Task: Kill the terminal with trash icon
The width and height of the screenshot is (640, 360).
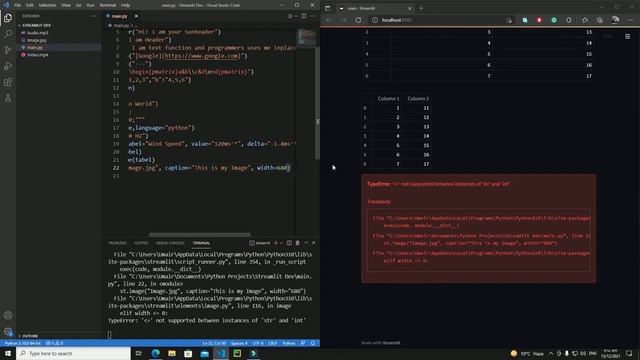Action: 298,243
